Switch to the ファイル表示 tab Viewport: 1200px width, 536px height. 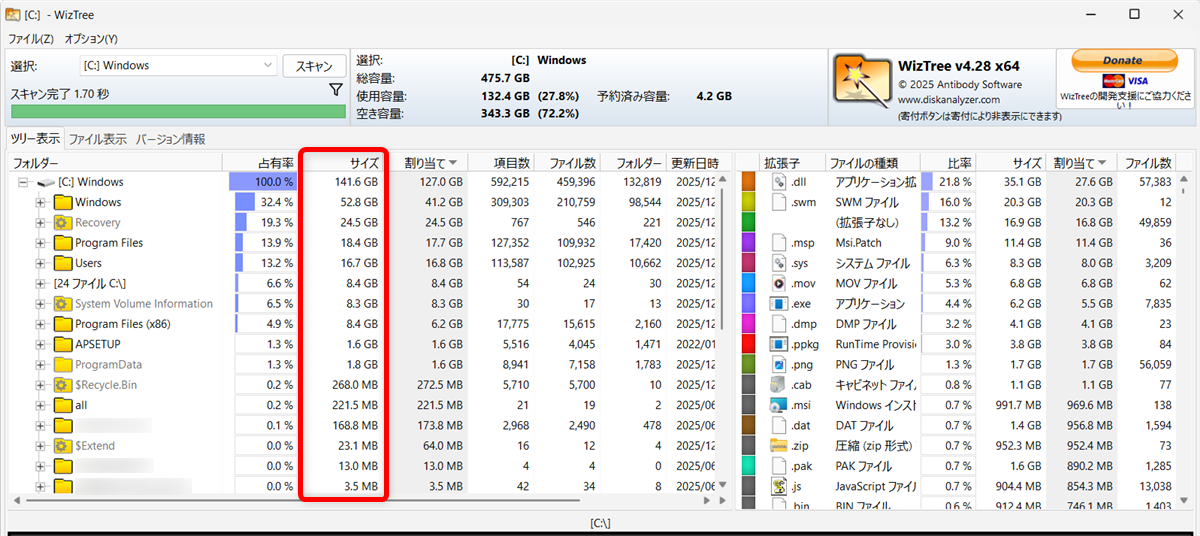tap(97, 139)
